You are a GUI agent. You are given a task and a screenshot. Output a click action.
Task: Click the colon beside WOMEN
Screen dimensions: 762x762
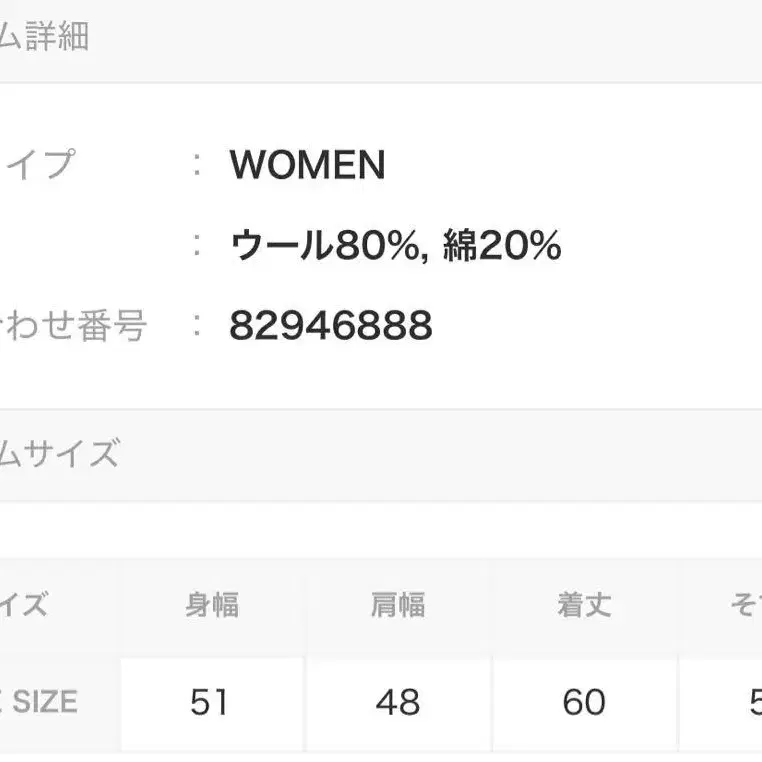click(198, 165)
